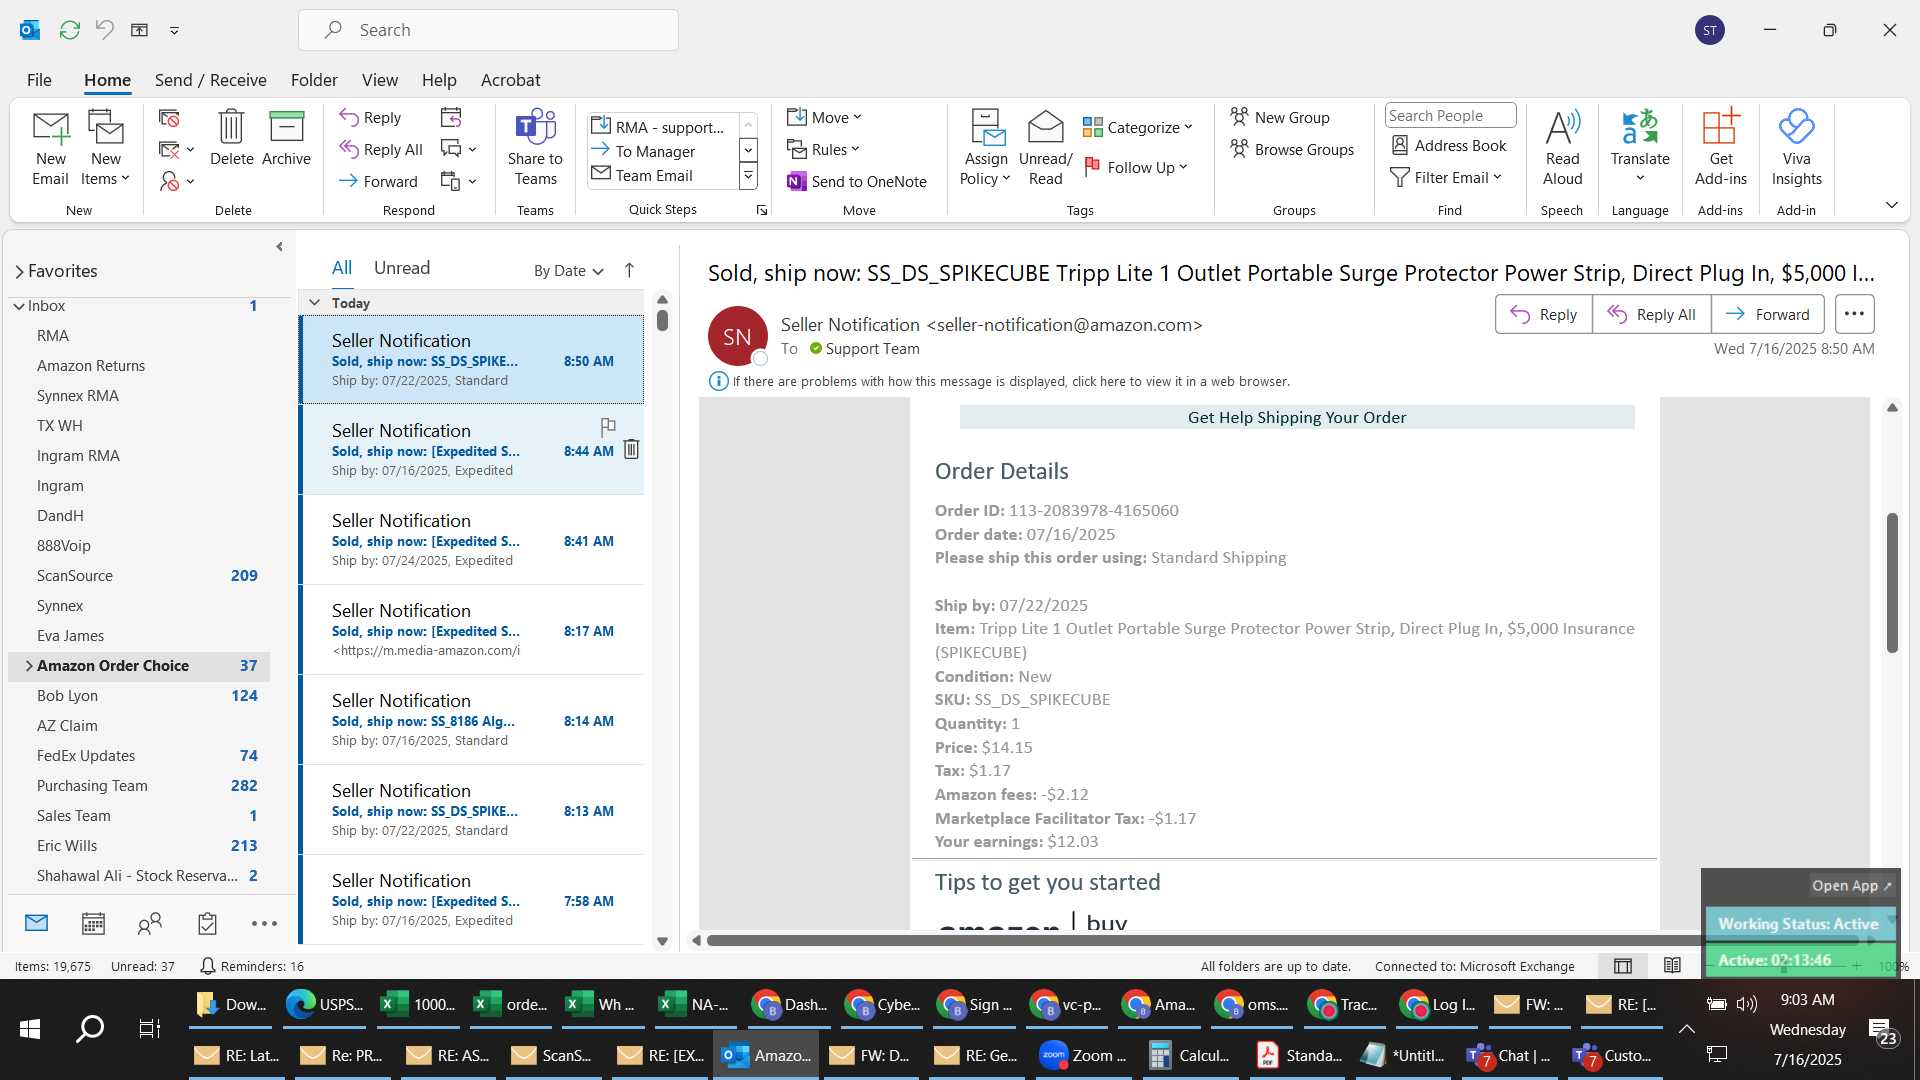Switch to Mail view icon
The width and height of the screenshot is (1920, 1080).
click(36, 923)
